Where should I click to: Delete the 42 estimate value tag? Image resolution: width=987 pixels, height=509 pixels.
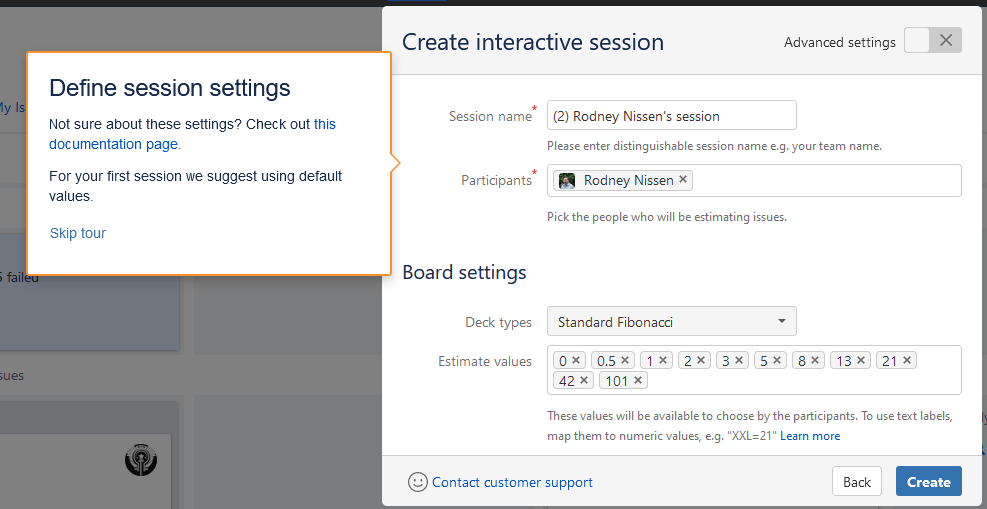(584, 381)
